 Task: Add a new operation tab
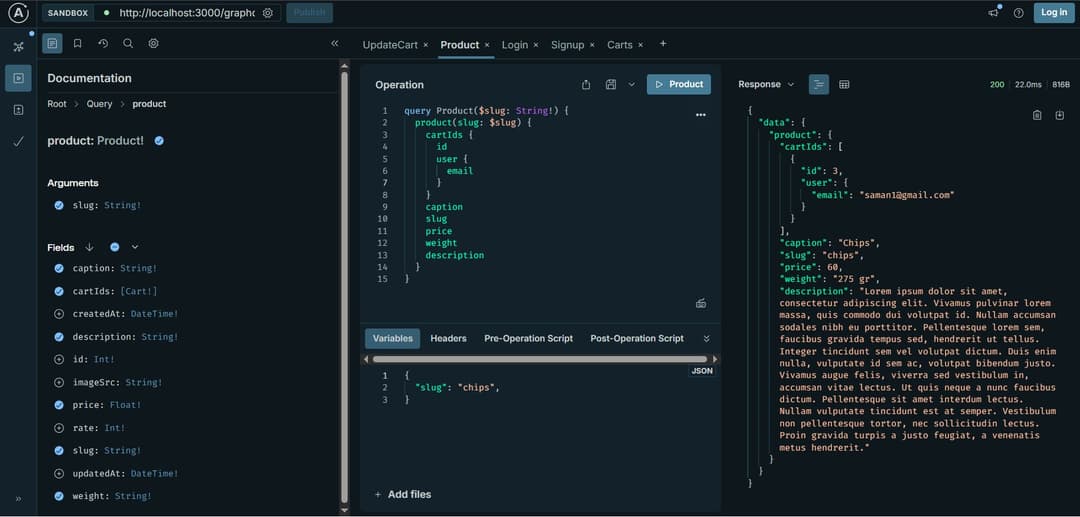pos(663,44)
